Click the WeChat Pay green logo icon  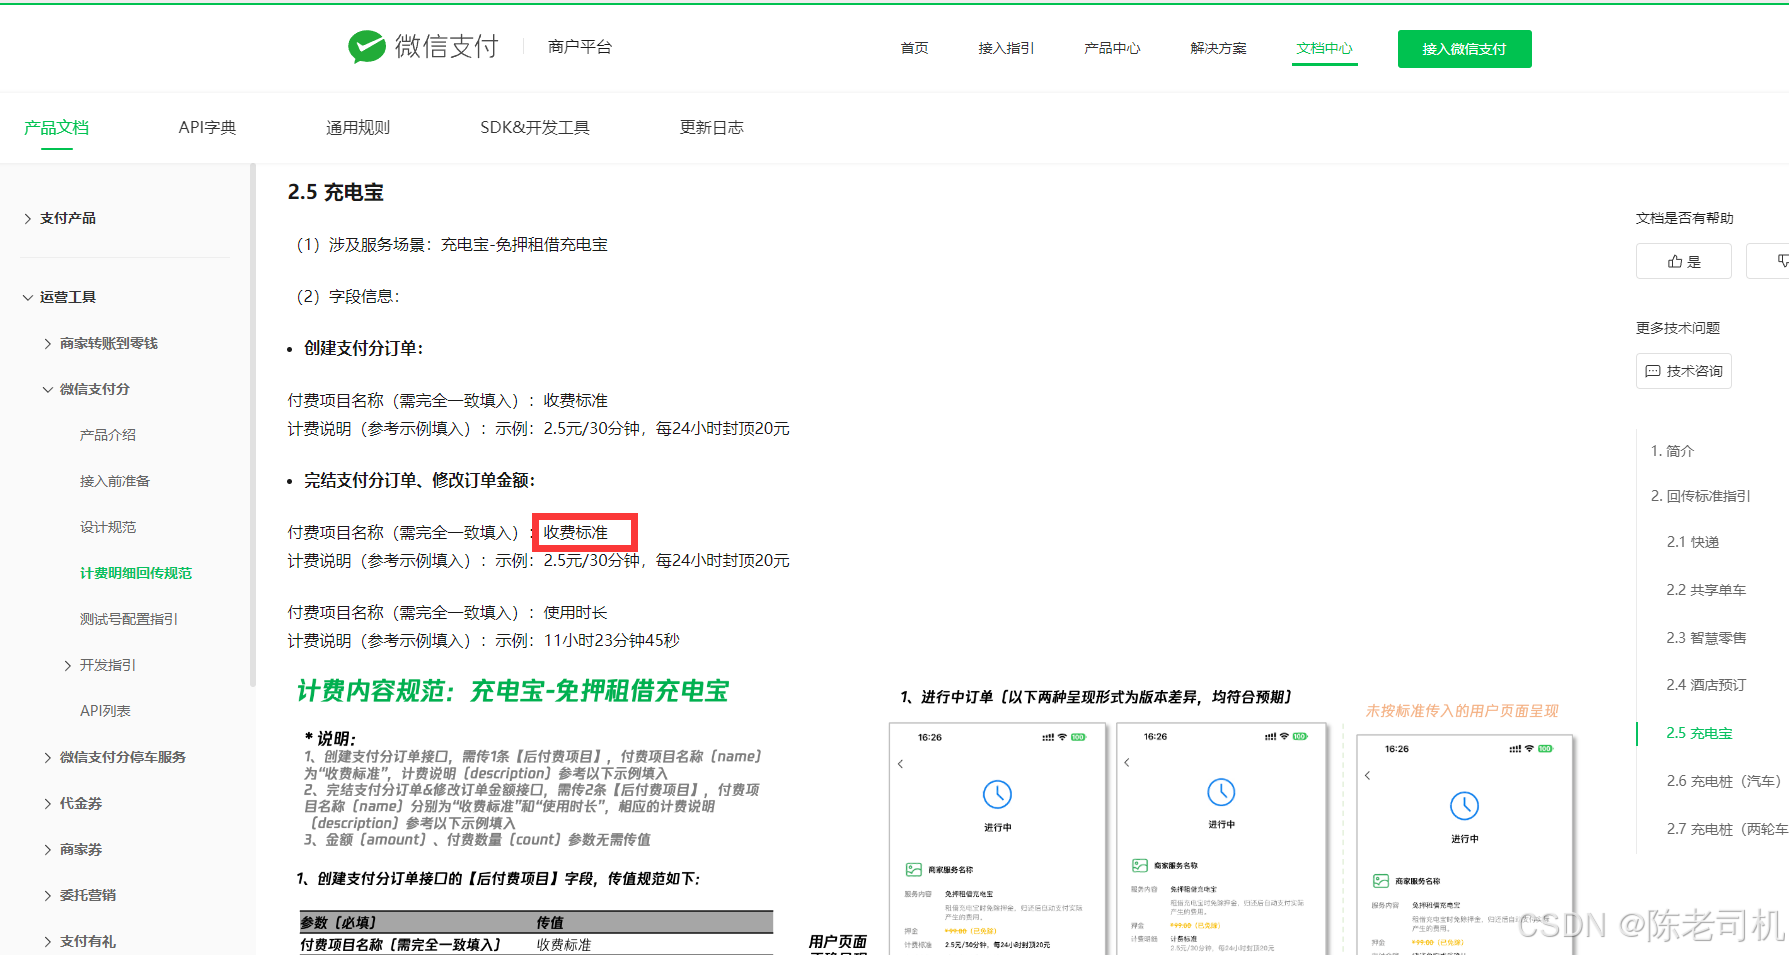(x=367, y=46)
